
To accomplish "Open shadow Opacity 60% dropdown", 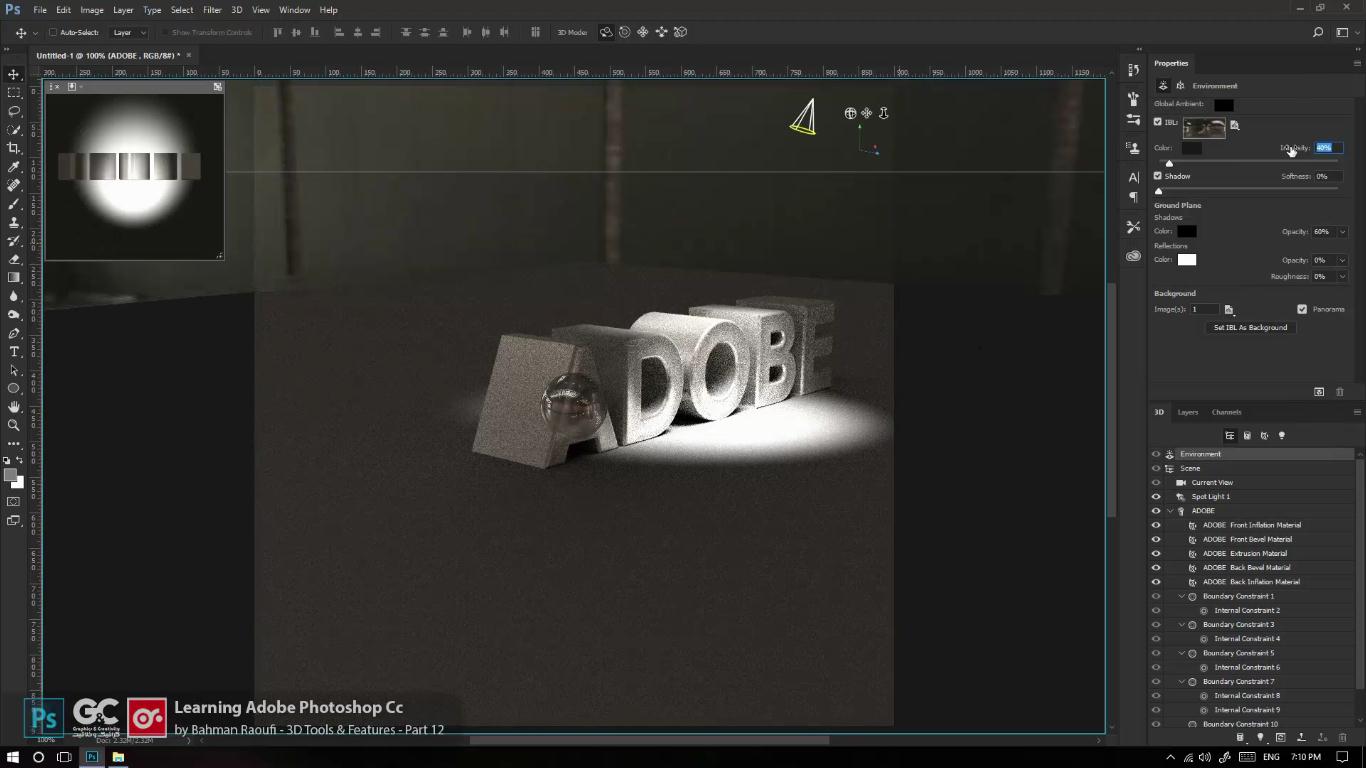I will click(1342, 232).
